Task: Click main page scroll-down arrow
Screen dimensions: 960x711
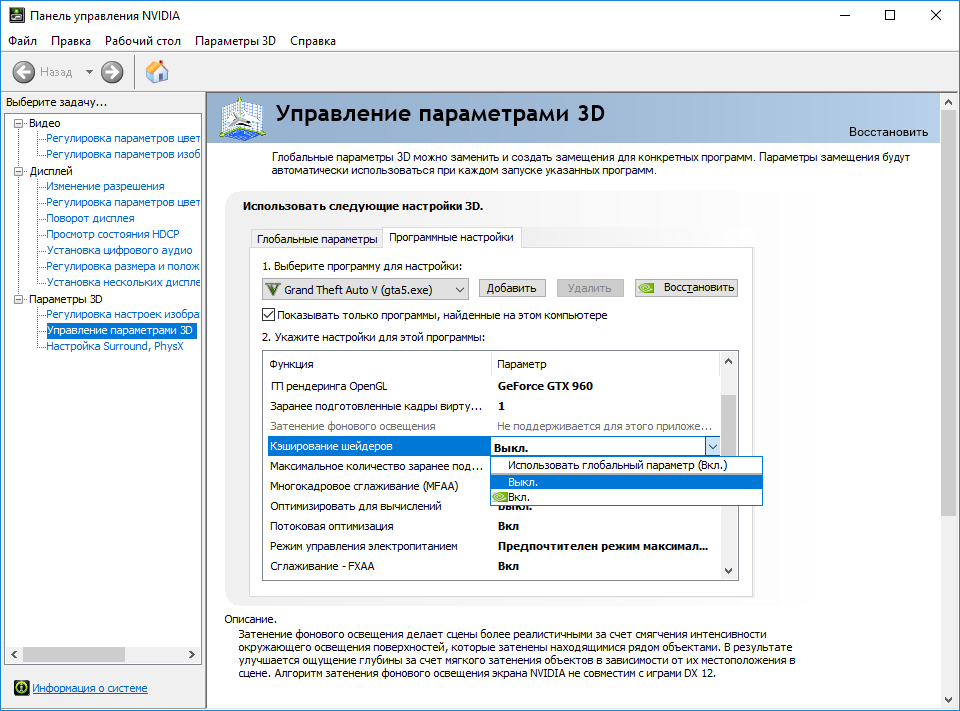Action: point(948,700)
